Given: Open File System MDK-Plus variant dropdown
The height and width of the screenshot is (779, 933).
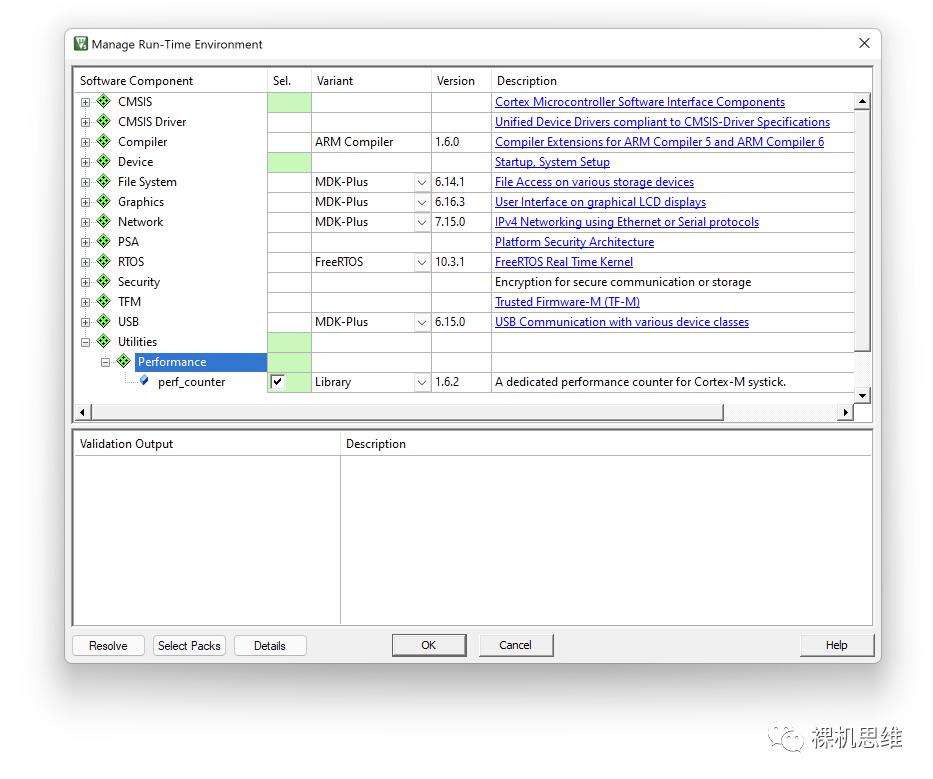Looking at the screenshot, I should [x=422, y=182].
